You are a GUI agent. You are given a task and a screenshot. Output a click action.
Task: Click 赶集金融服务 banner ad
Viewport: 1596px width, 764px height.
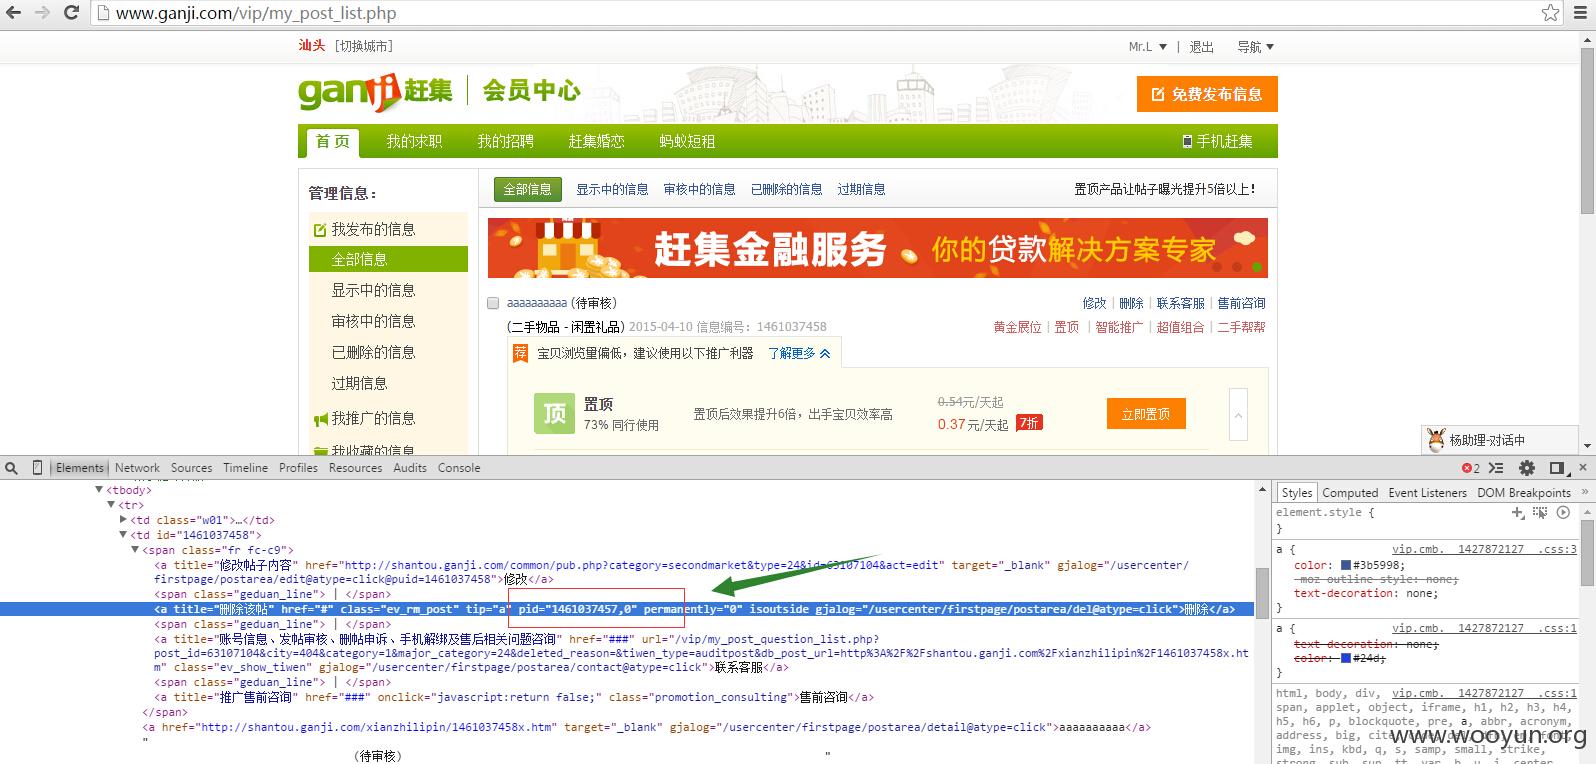coord(877,248)
